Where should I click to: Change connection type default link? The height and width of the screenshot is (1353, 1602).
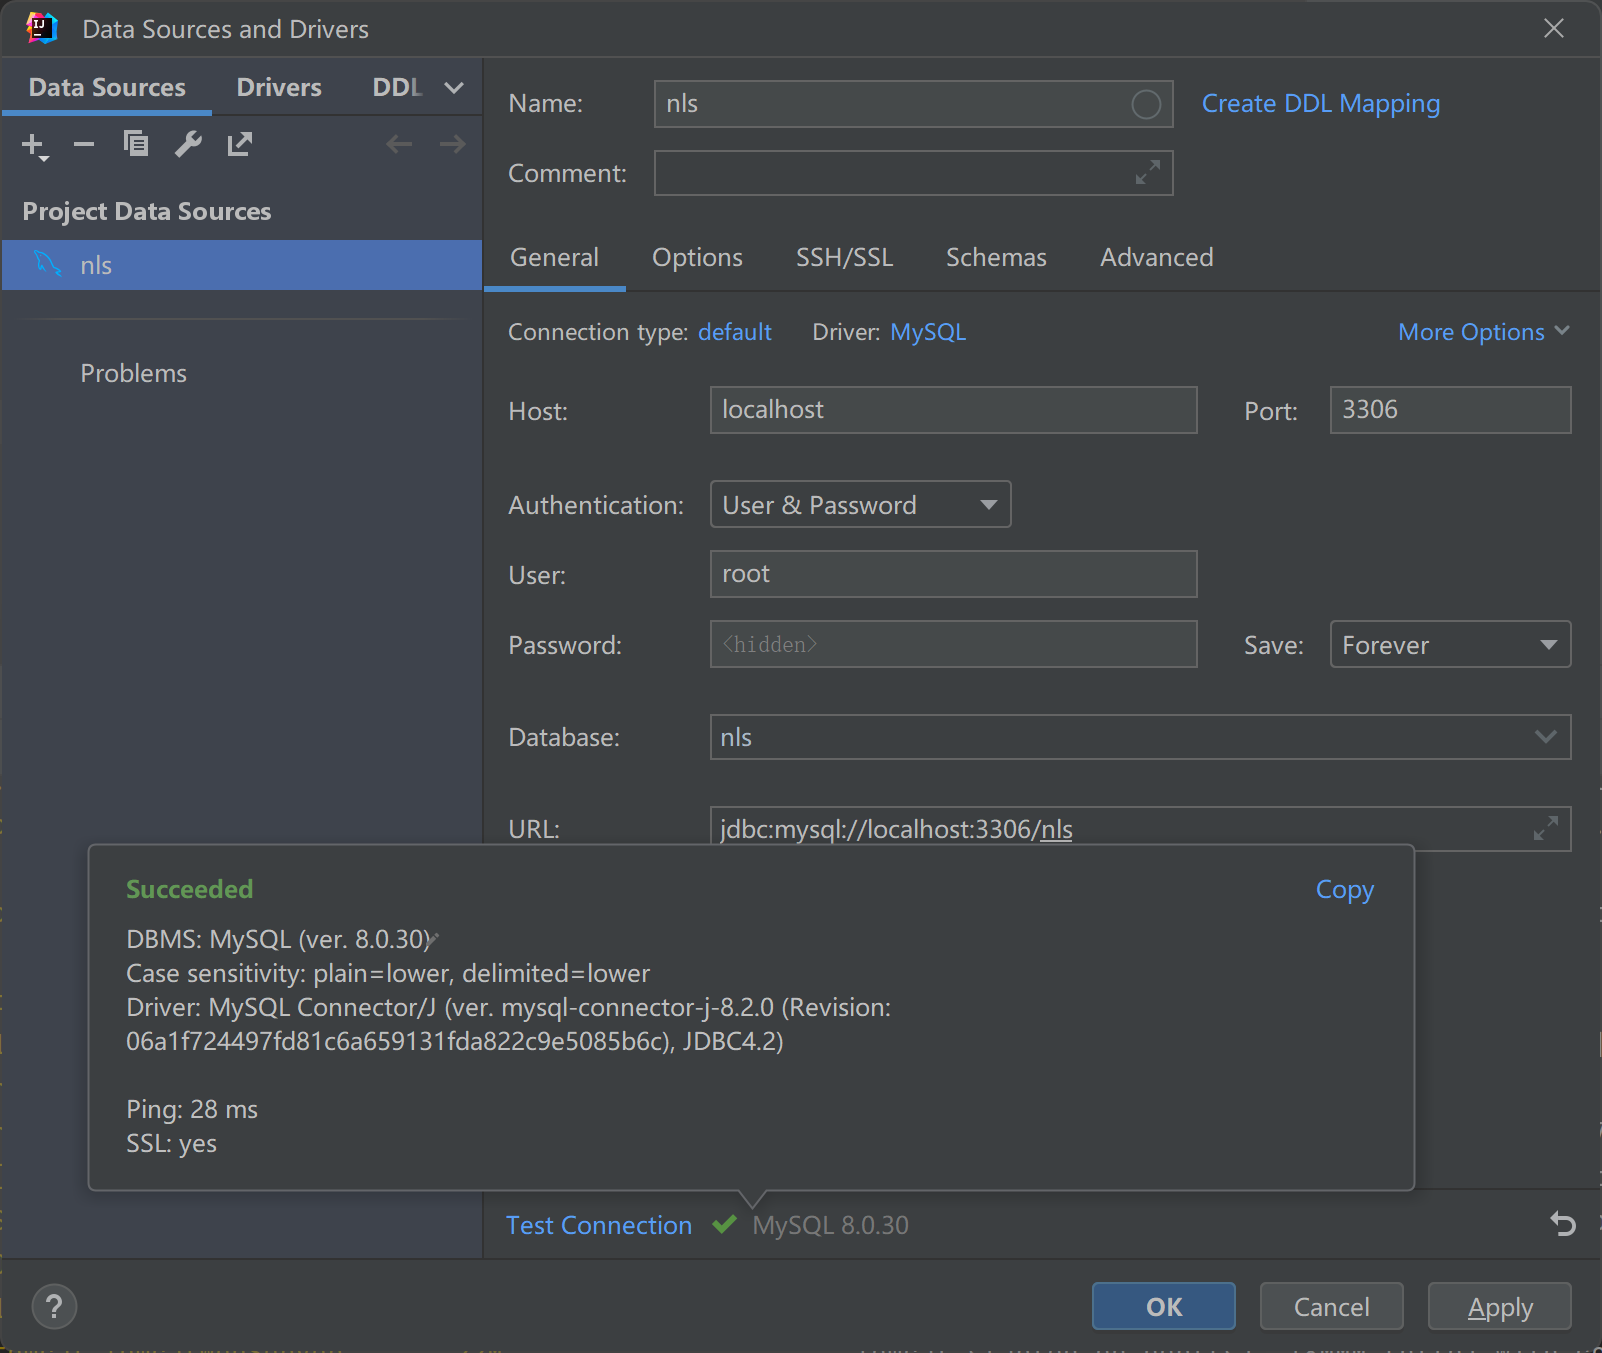[x=734, y=332]
